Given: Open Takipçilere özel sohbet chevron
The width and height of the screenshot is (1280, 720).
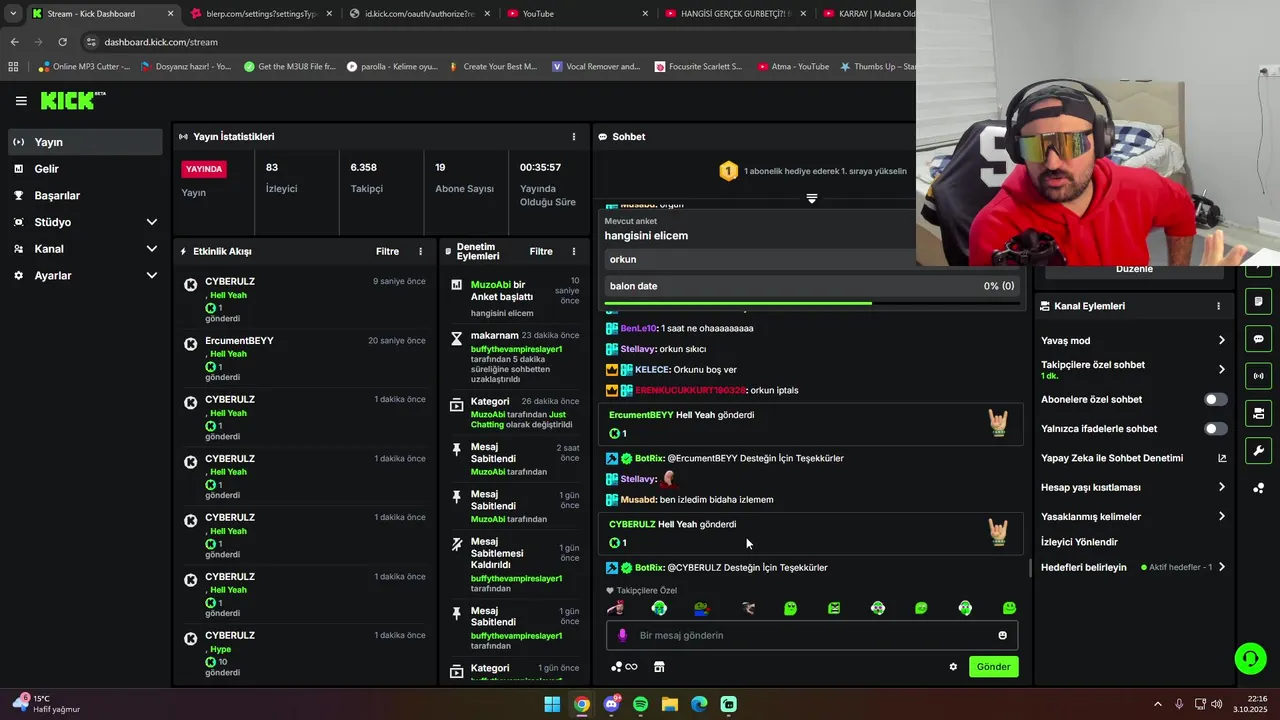Looking at the screenshot, I should click(1221, 370).
